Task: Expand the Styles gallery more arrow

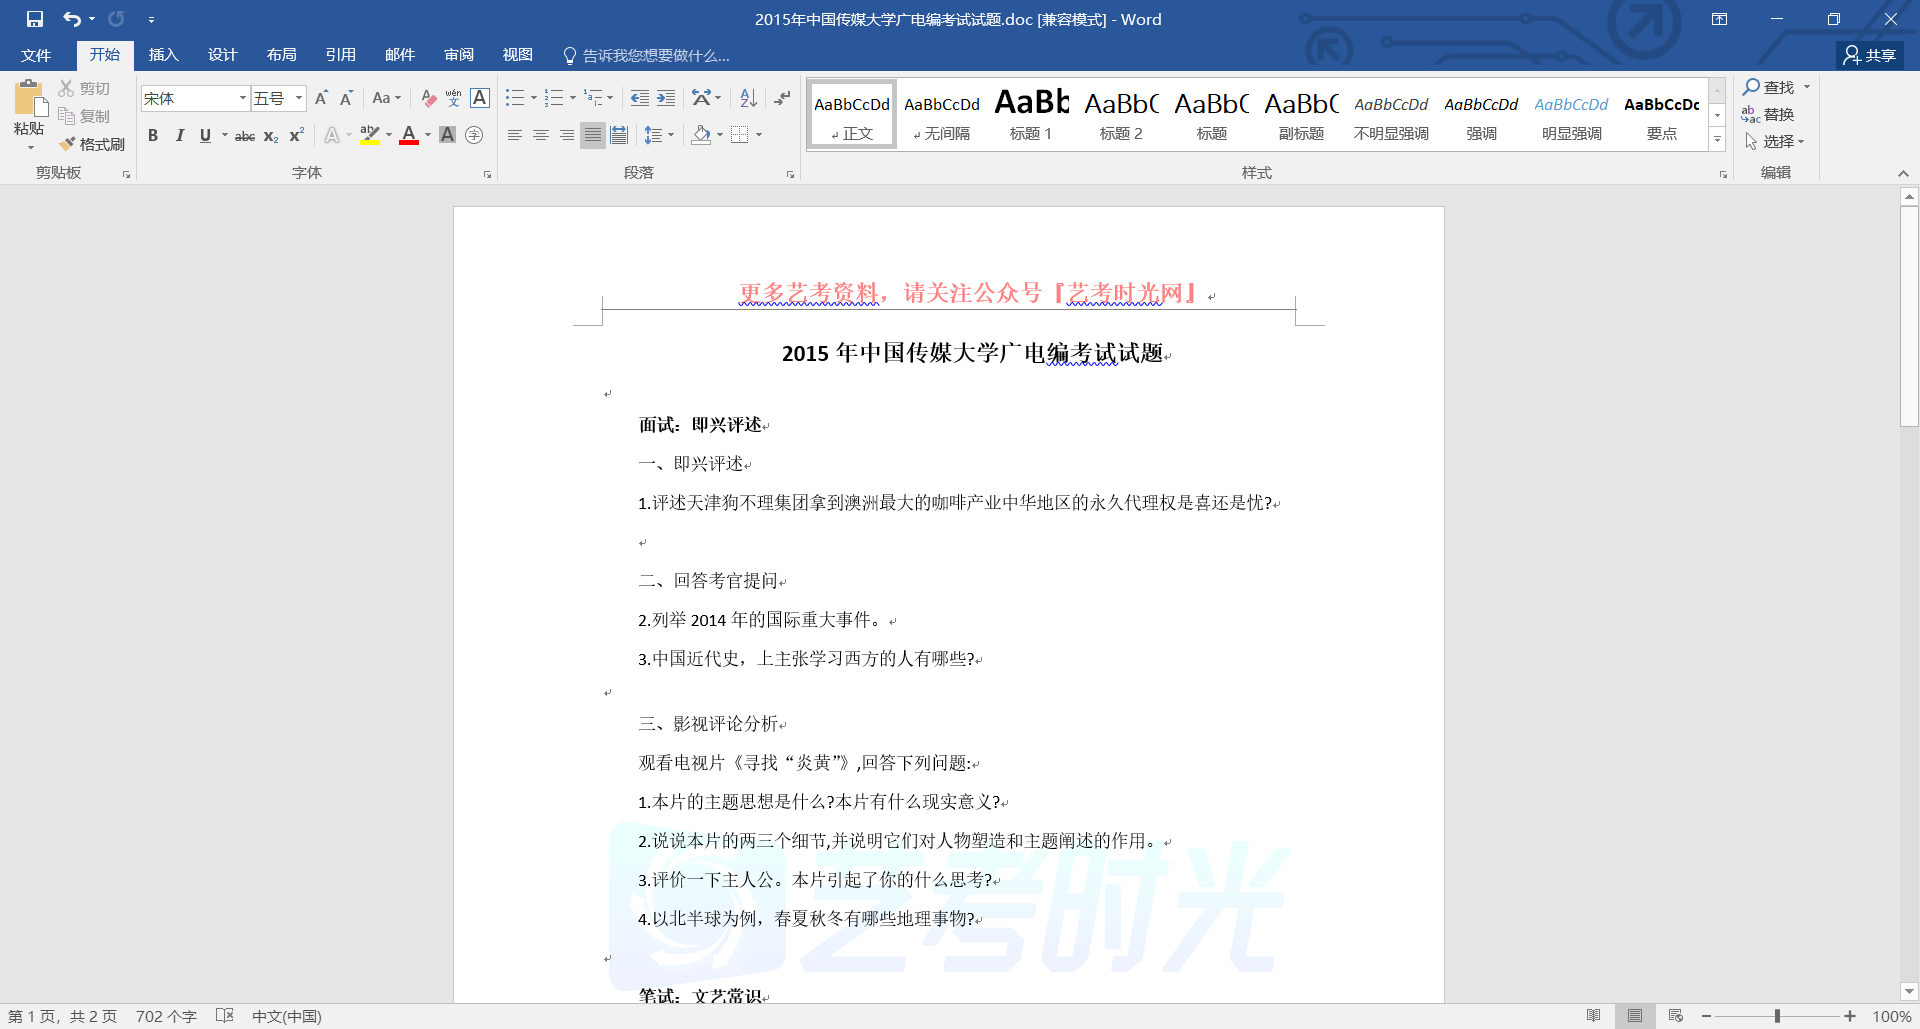Action: click(x=1717, y=140)
